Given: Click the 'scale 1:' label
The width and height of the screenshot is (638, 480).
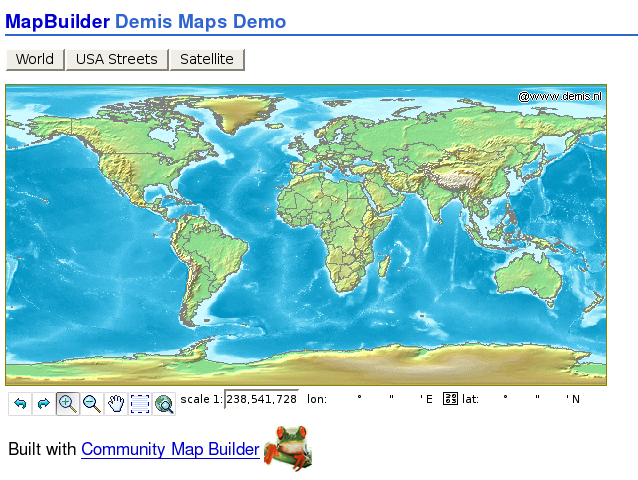Looking at the screenshot, I should (x=201, y=399).
